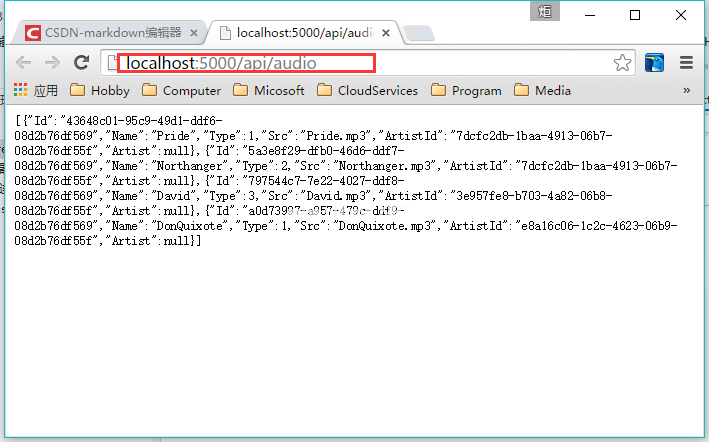Image resolution: width=709 pixels, height=442 pixels.
Task: Open the Program bookmarks folder
Action: (x=465, y=90)
